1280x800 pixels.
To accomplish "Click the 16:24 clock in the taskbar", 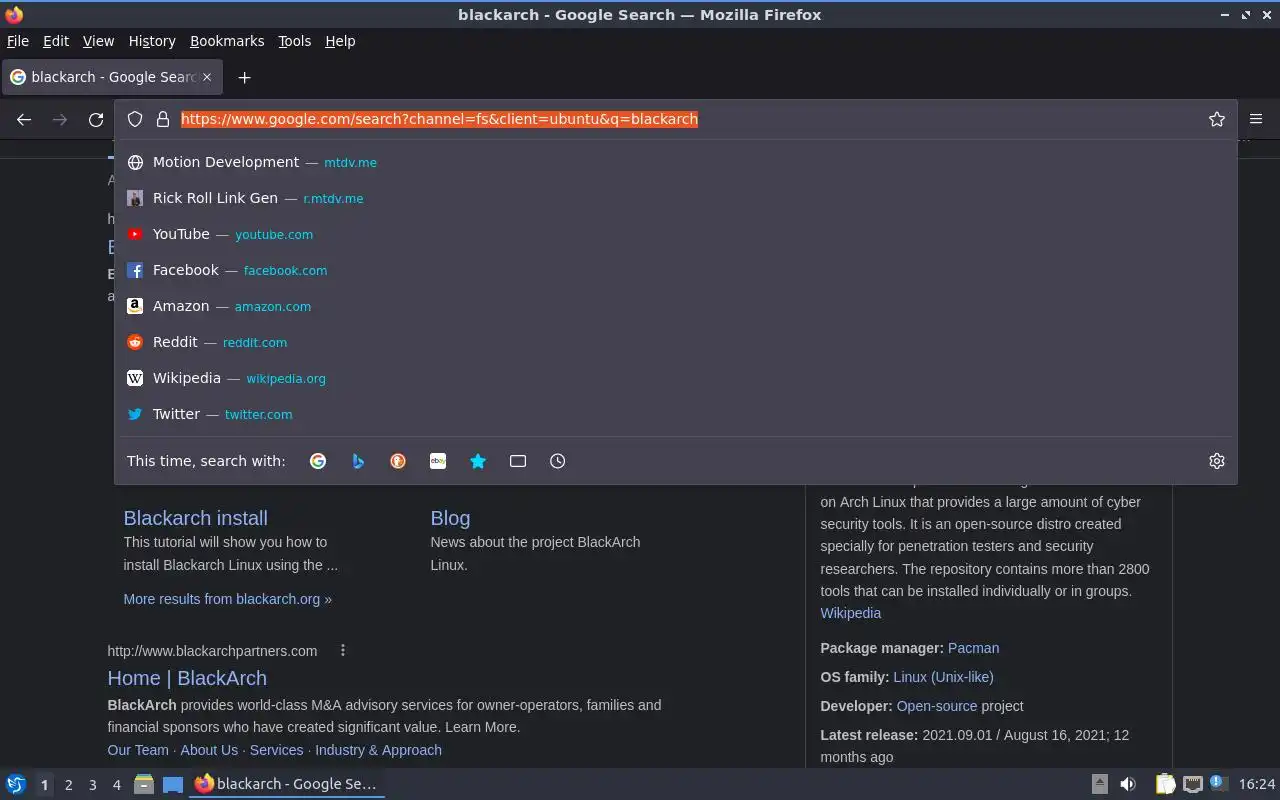I will [x=1257, y=784].
